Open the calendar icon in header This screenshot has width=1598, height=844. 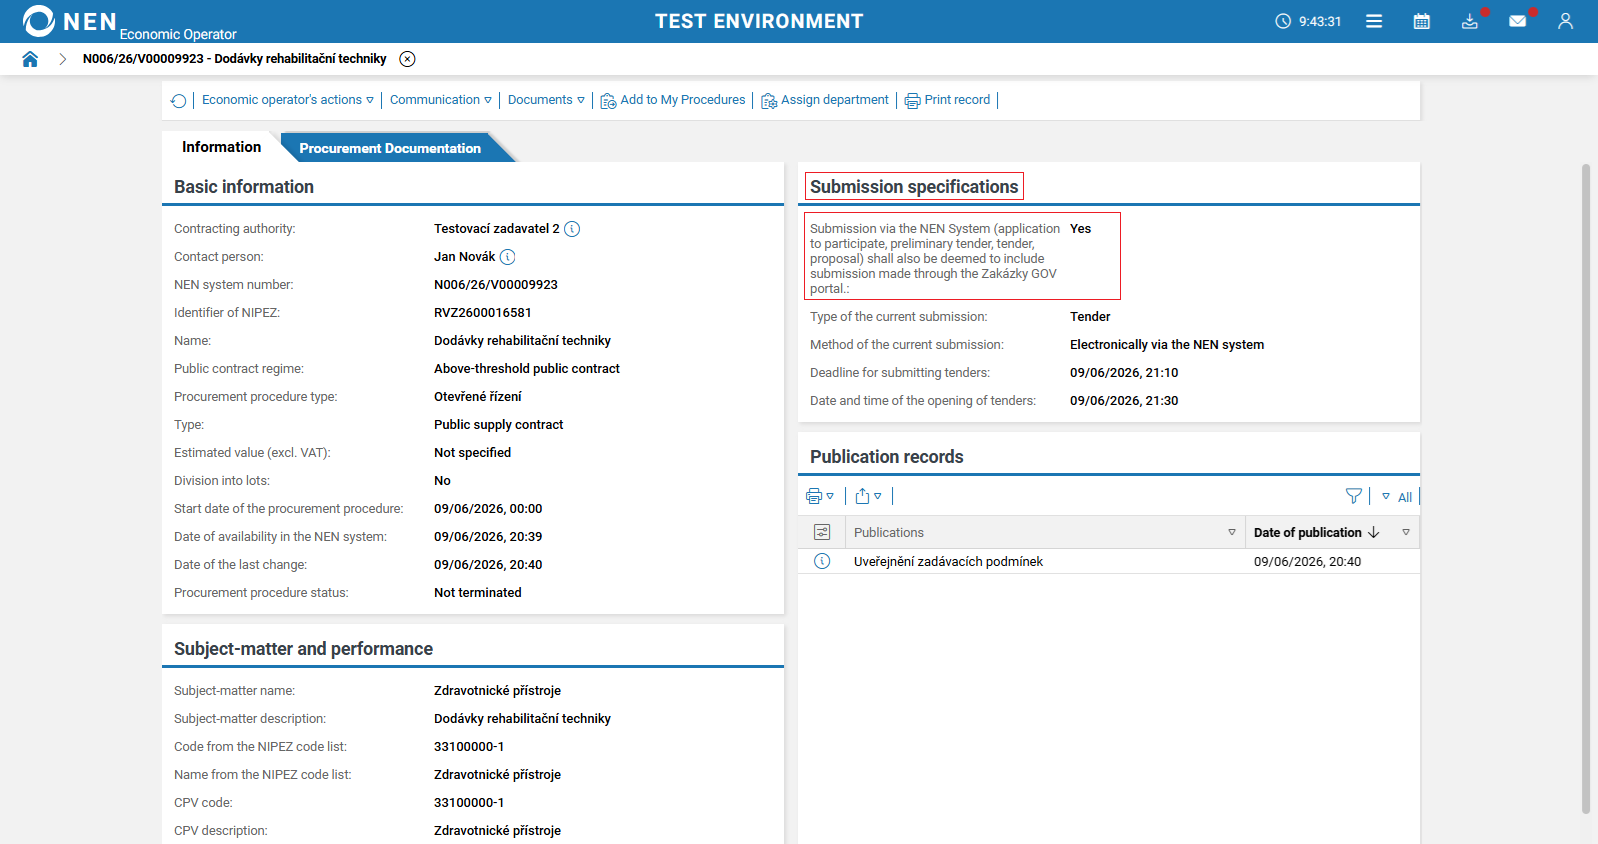pos(1421,21)
